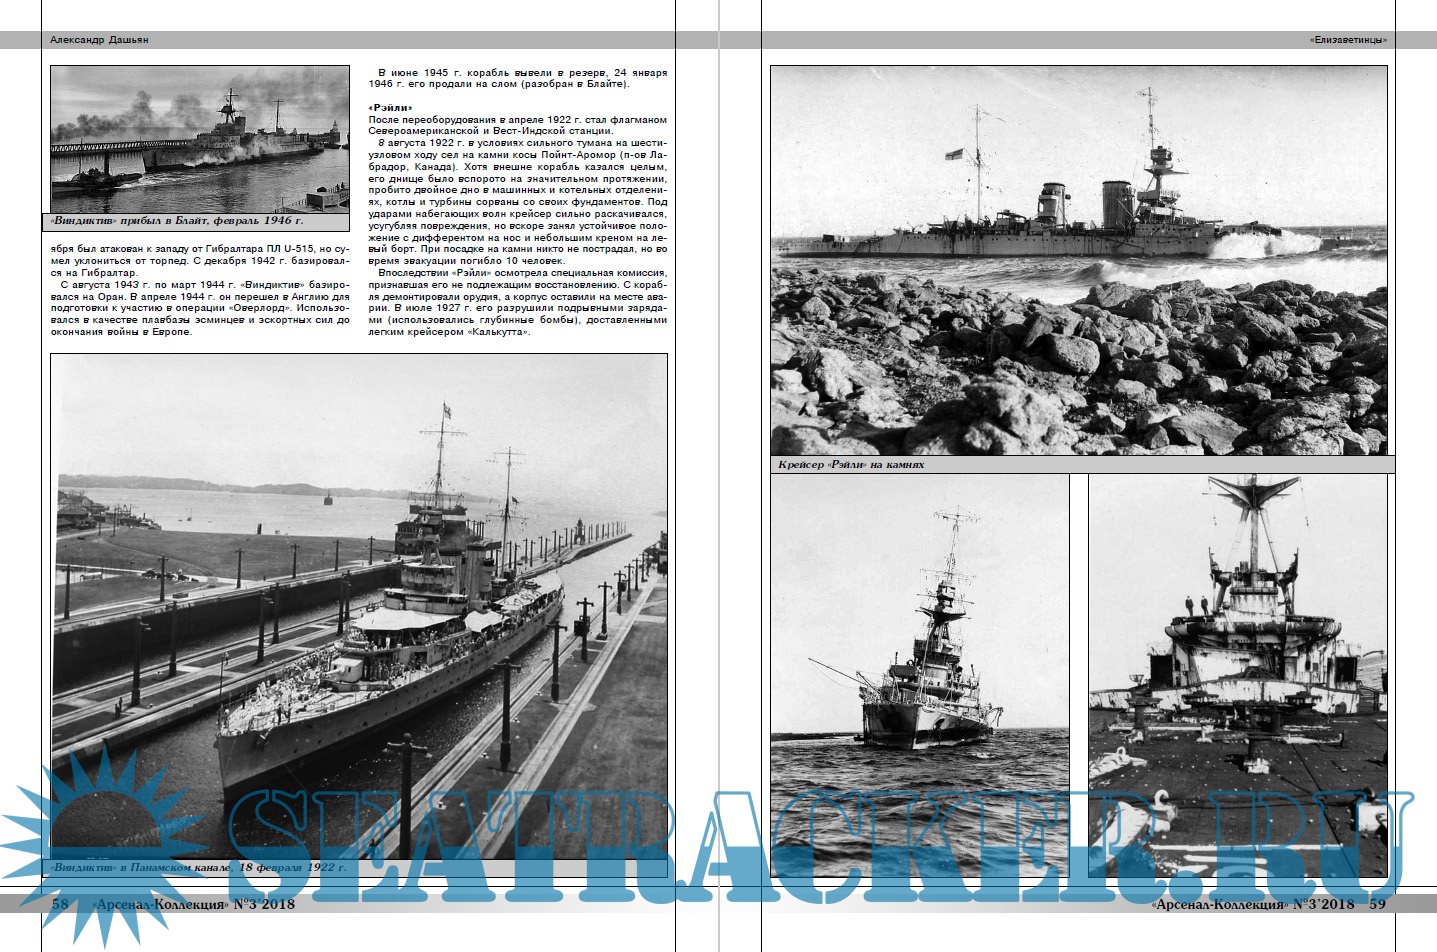Click the paragraph starting «Впоследствии «Рэйли»»
1437x952 pixels.
[517, 302]
